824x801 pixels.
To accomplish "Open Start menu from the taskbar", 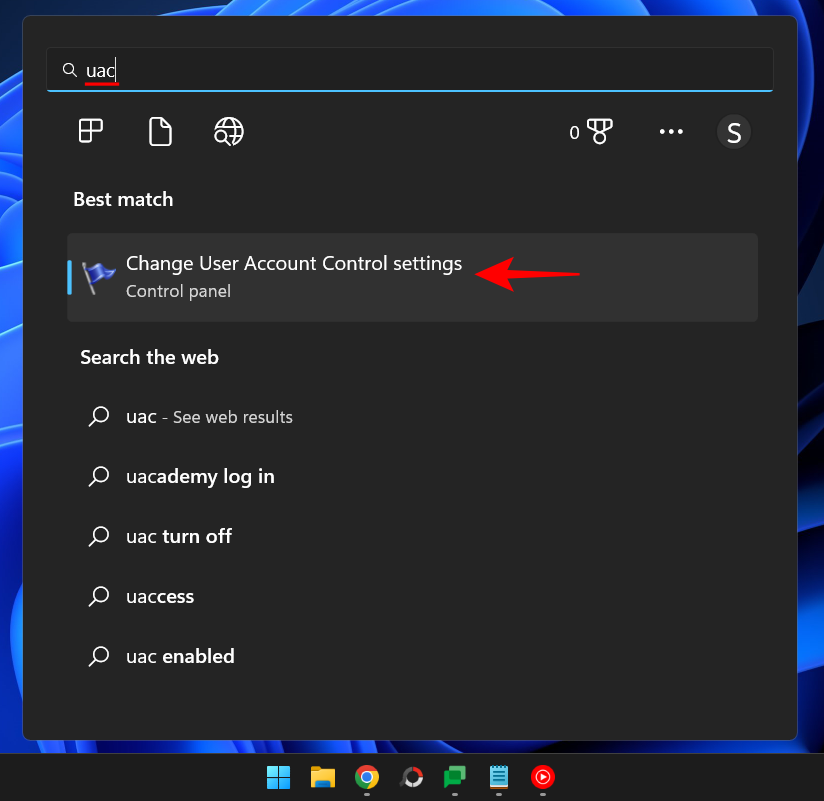I will [x=278, y=777].
